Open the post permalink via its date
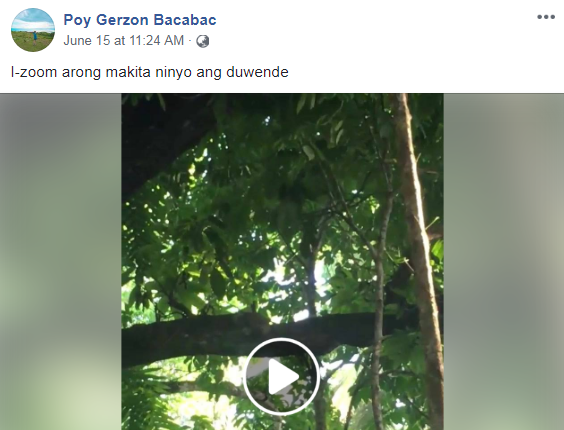 point(124,40)
